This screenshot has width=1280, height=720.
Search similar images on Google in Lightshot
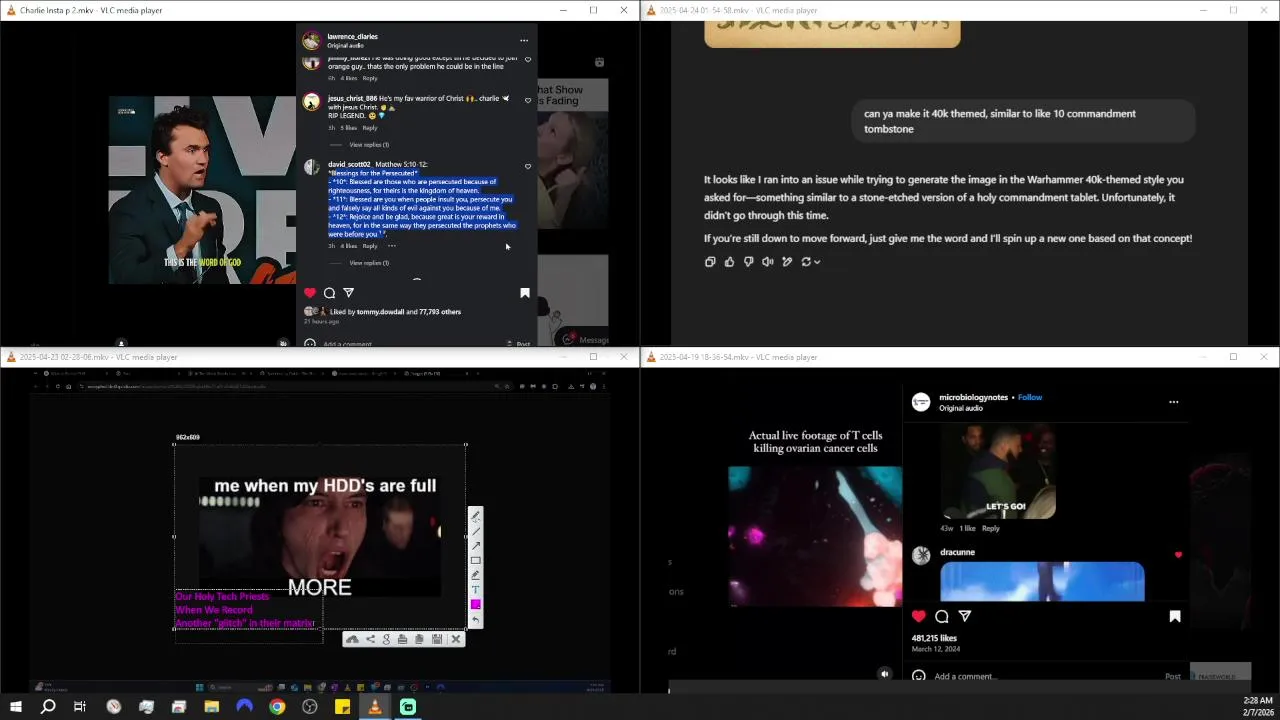coord(386,639)
